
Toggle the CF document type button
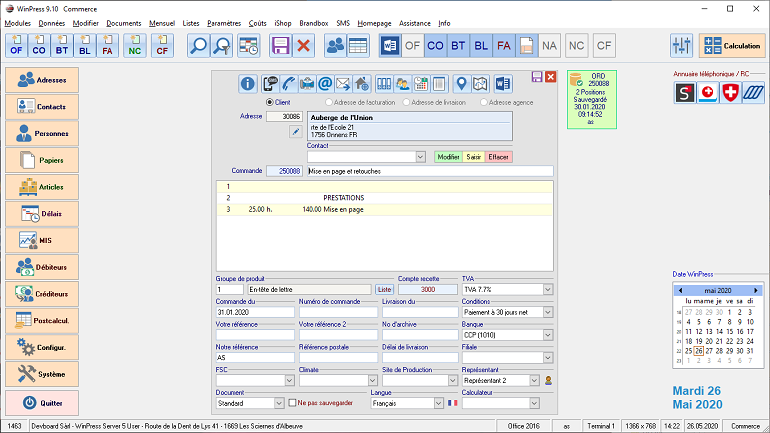click(604, 46)
